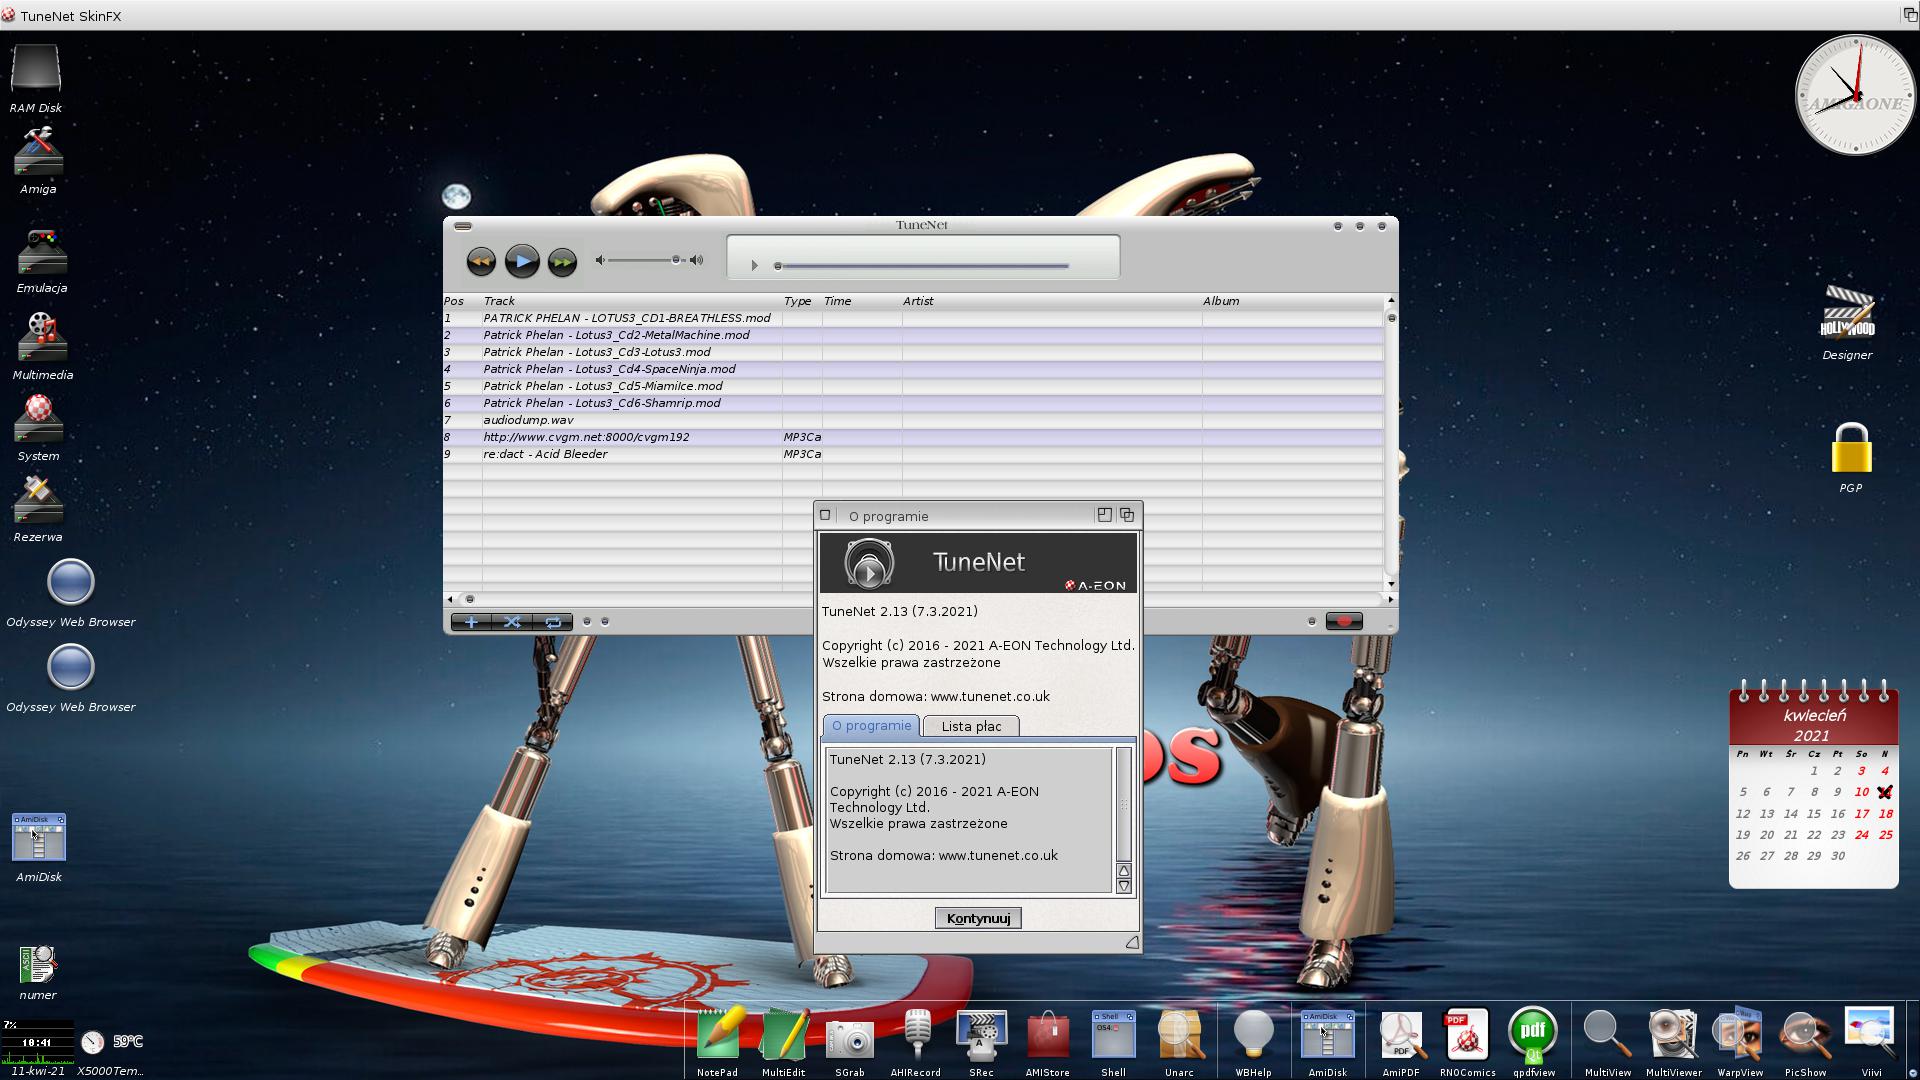Open the AmiDisk desktop icon
The width and height of the screenshot is (1920, 1080).
(39, 847)
